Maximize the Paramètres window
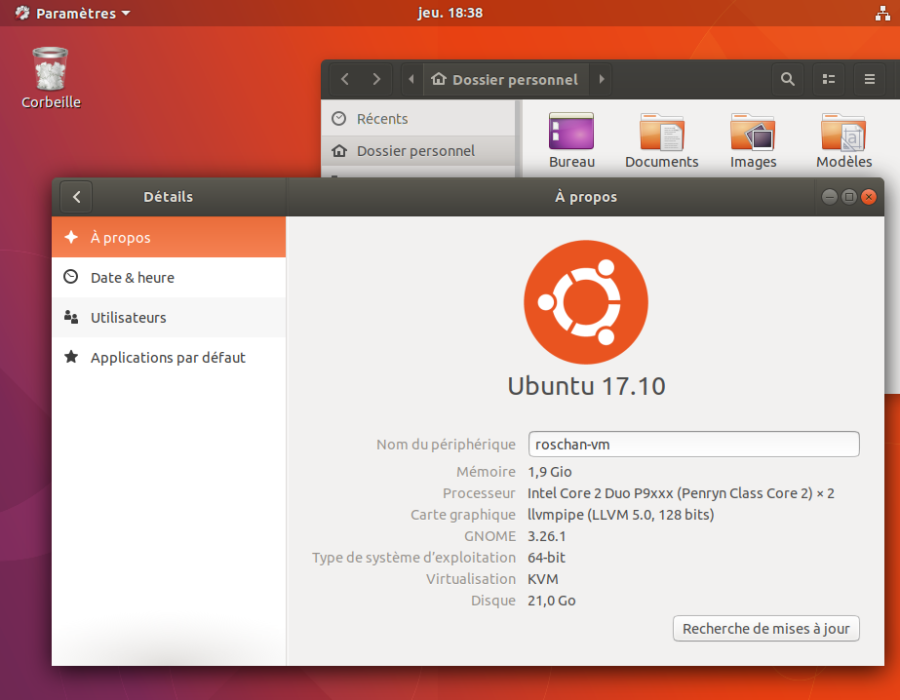Screen dimensions: 900x700 coord(849,197)
